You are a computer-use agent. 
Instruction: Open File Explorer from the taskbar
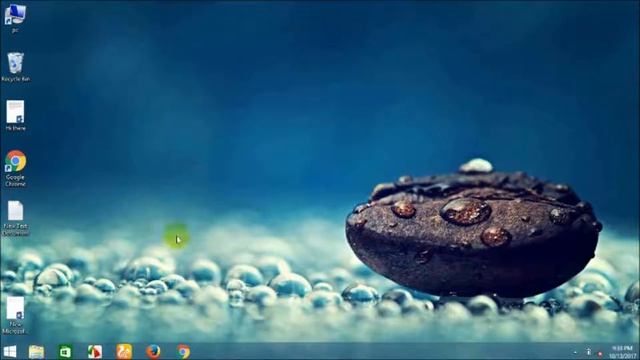[36, 351]
